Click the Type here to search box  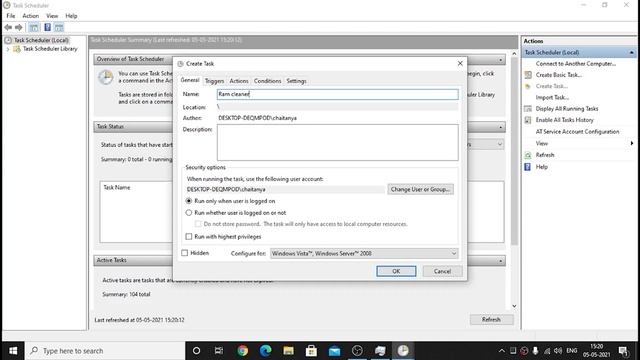pos(105,351)
